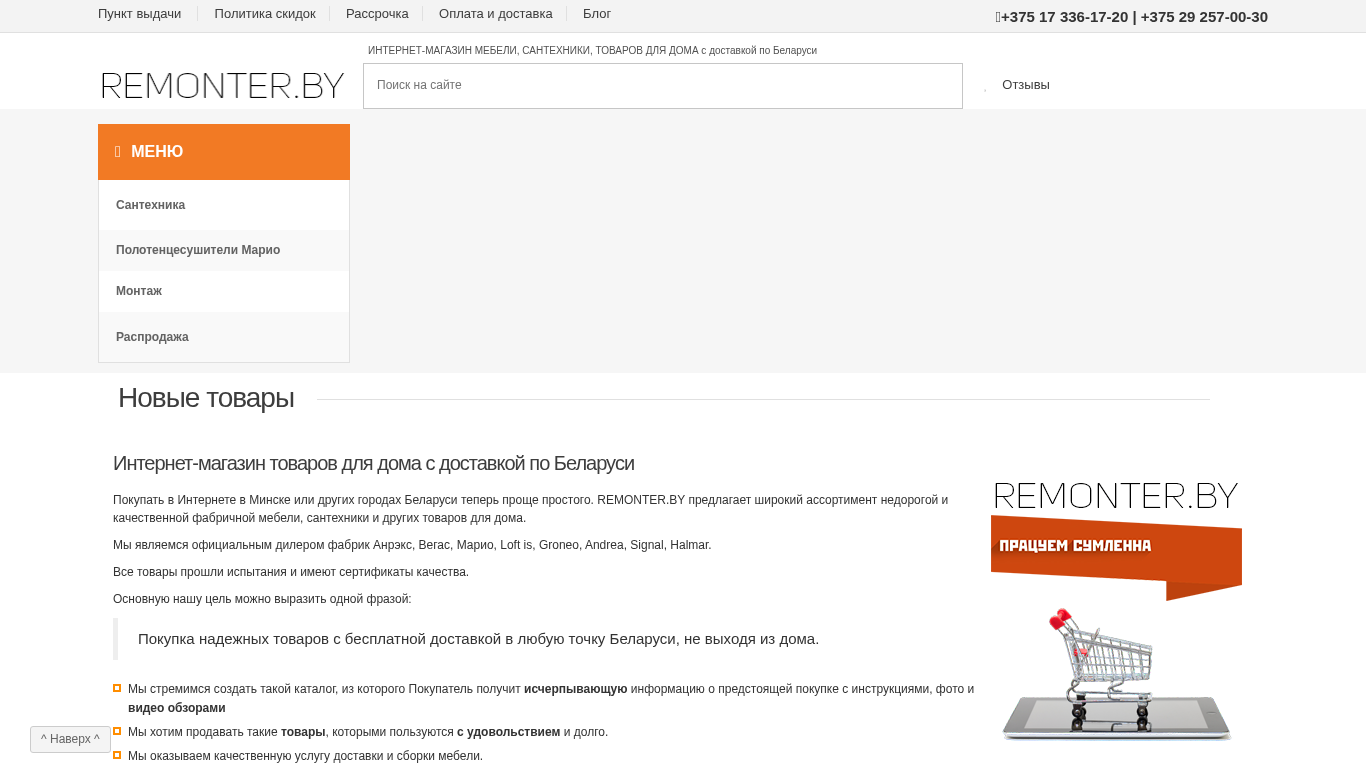Select Сантехника in the menu
The image size is (1366, 768).
[150, 205]
